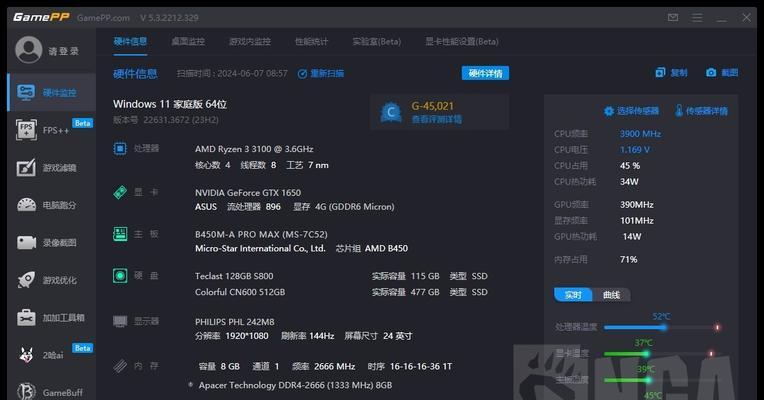Viewport: 764px width, 400px height.
Task: Click the 截图 camera screenshot button
Action: tap(722, 73)
